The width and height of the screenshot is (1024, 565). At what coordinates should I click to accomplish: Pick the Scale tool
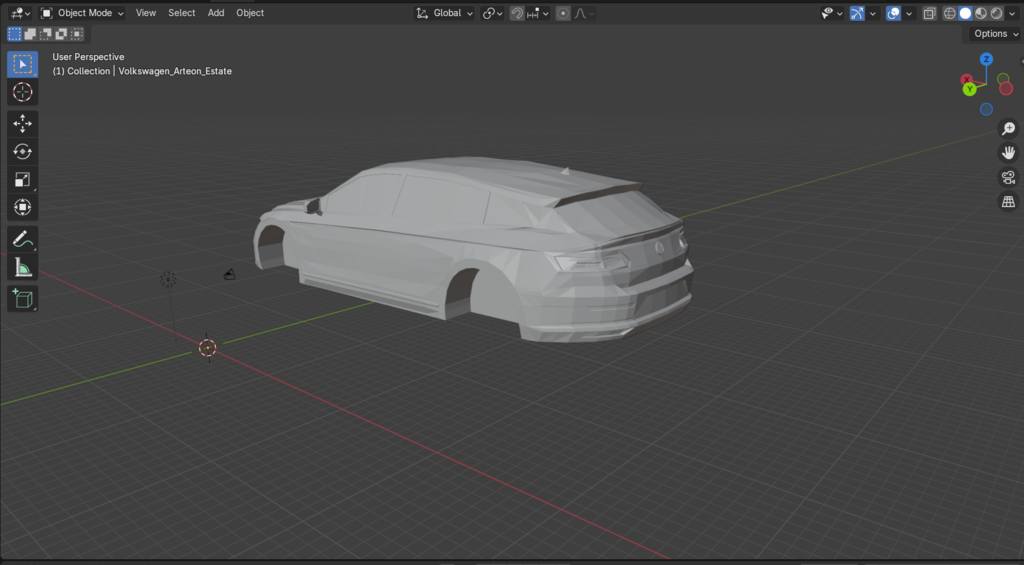point(22,180)
